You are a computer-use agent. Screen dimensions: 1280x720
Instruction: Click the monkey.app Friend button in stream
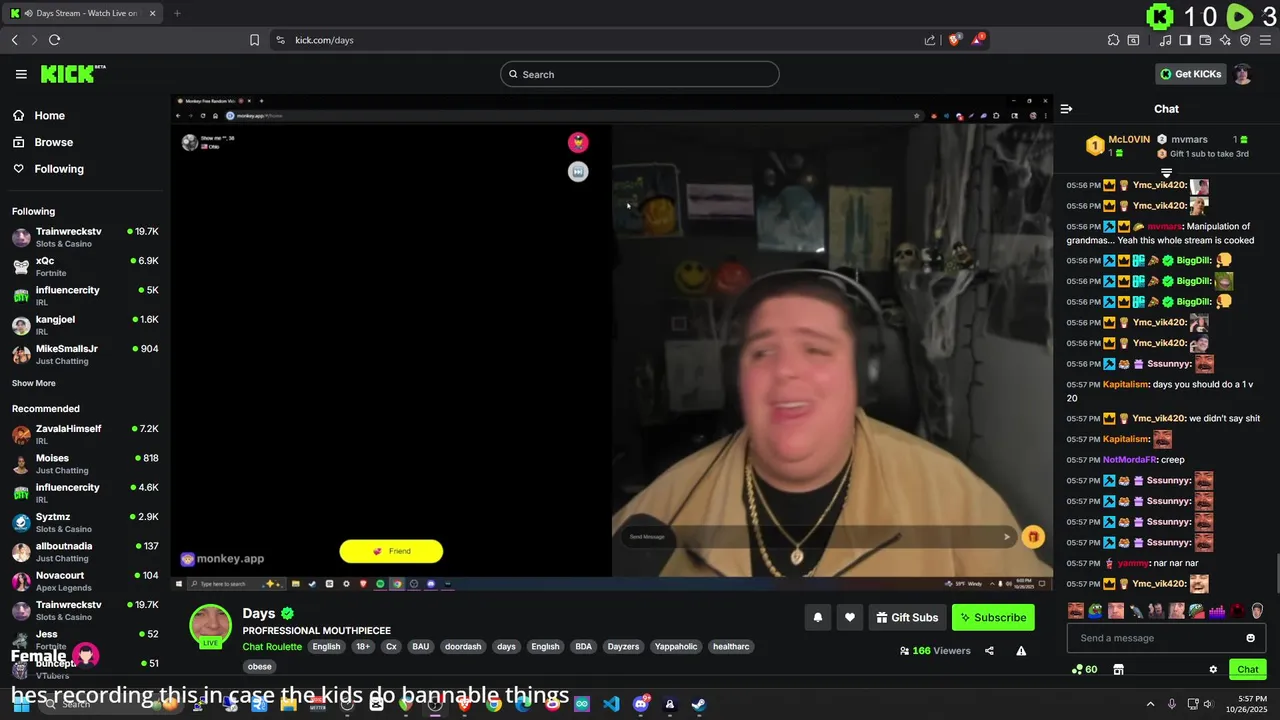pos(391,551)
